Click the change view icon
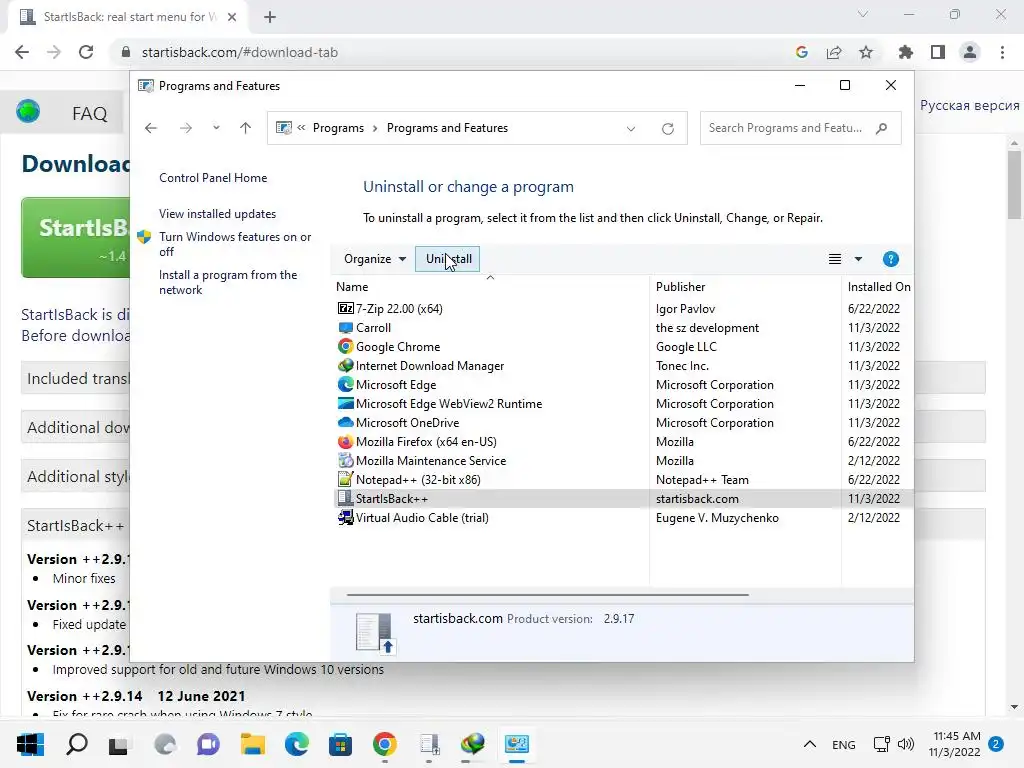 [x=835, y=259]
